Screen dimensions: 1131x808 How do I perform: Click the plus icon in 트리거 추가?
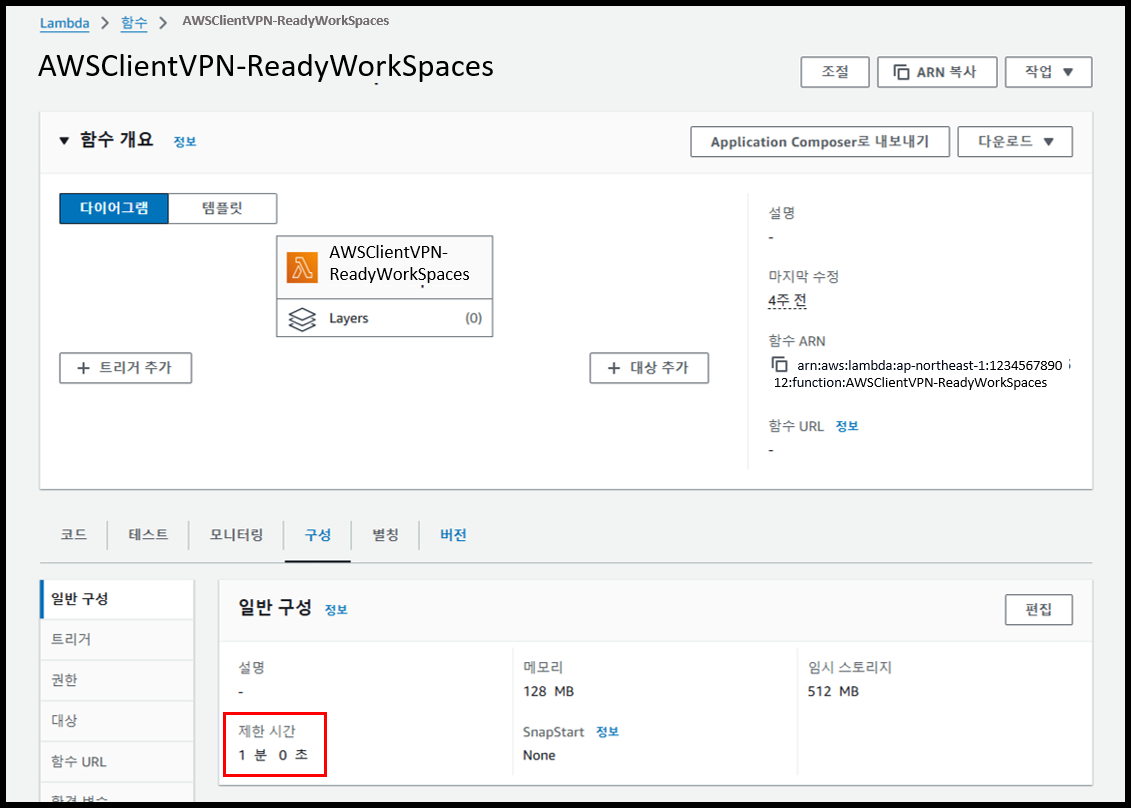[x=84, y=368]
